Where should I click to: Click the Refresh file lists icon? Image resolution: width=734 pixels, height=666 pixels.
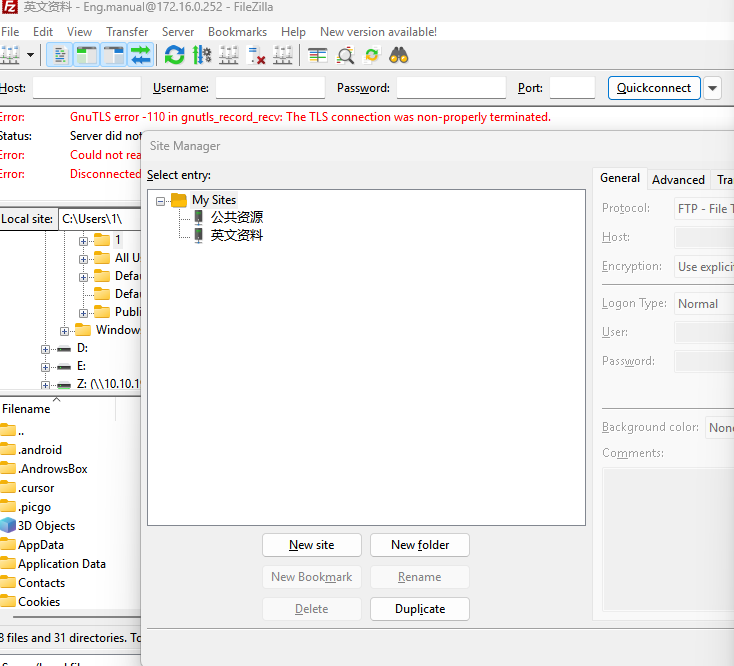pyautogui.click(x=175, y=55)
